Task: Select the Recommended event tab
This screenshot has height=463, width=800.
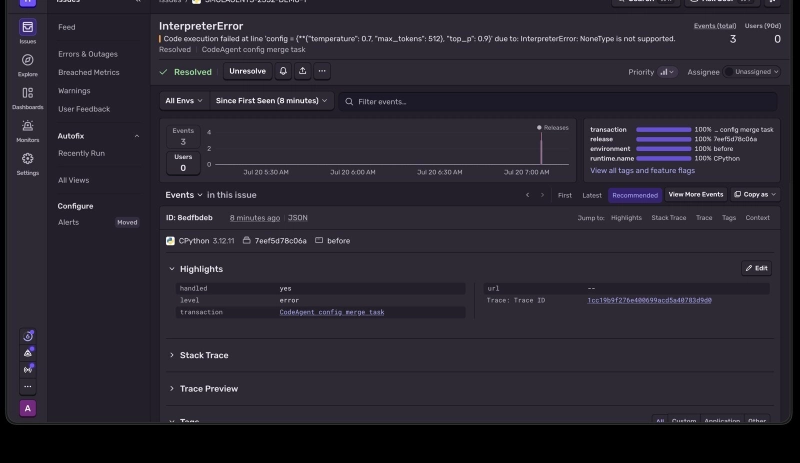Action: (635, 195)
